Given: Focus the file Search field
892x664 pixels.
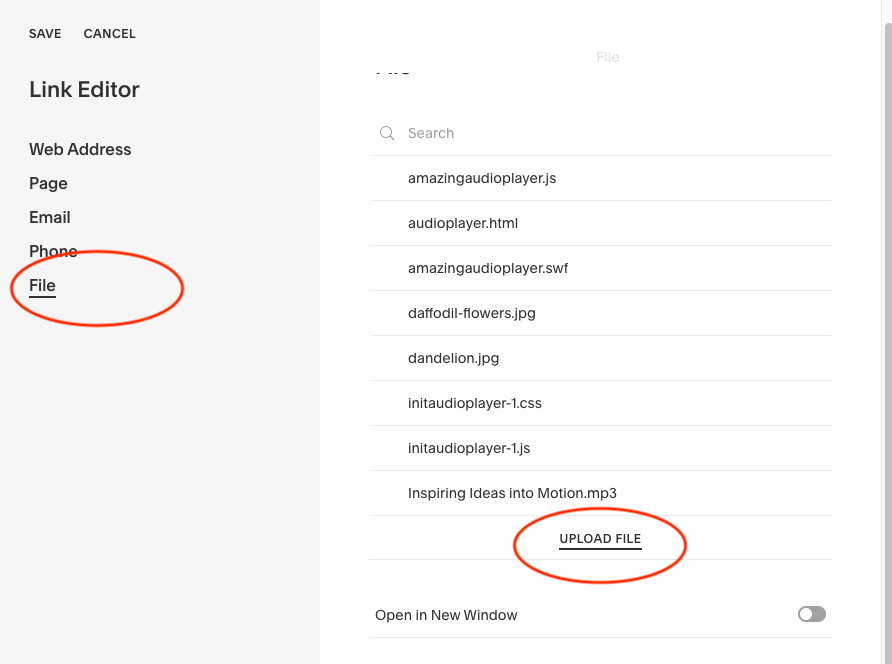Looking at the screenshot, I should pyautogui.click(x=600, y=133).
